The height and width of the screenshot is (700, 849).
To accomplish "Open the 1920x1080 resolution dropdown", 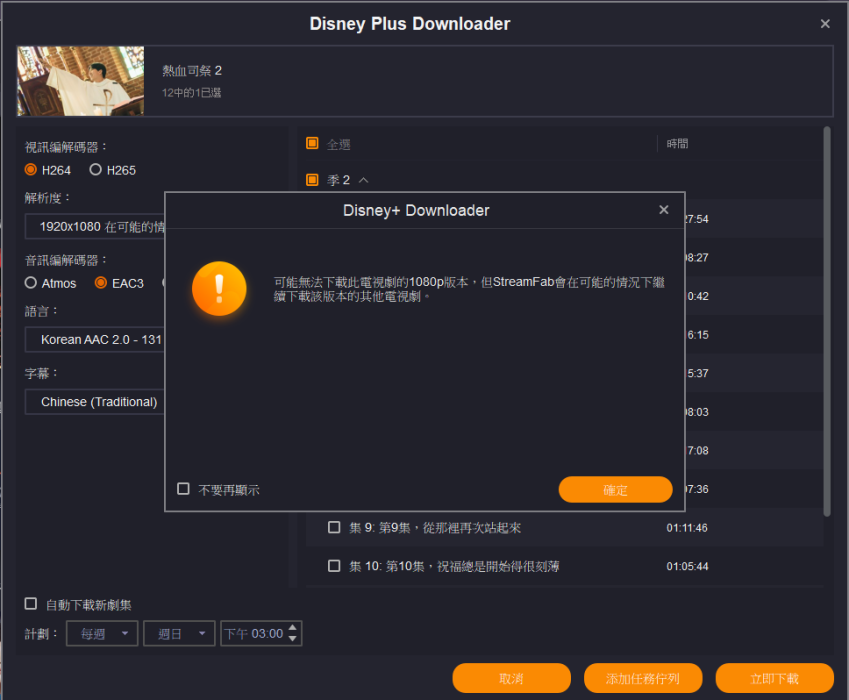I will pyautogui.click(x=95, y=226).
